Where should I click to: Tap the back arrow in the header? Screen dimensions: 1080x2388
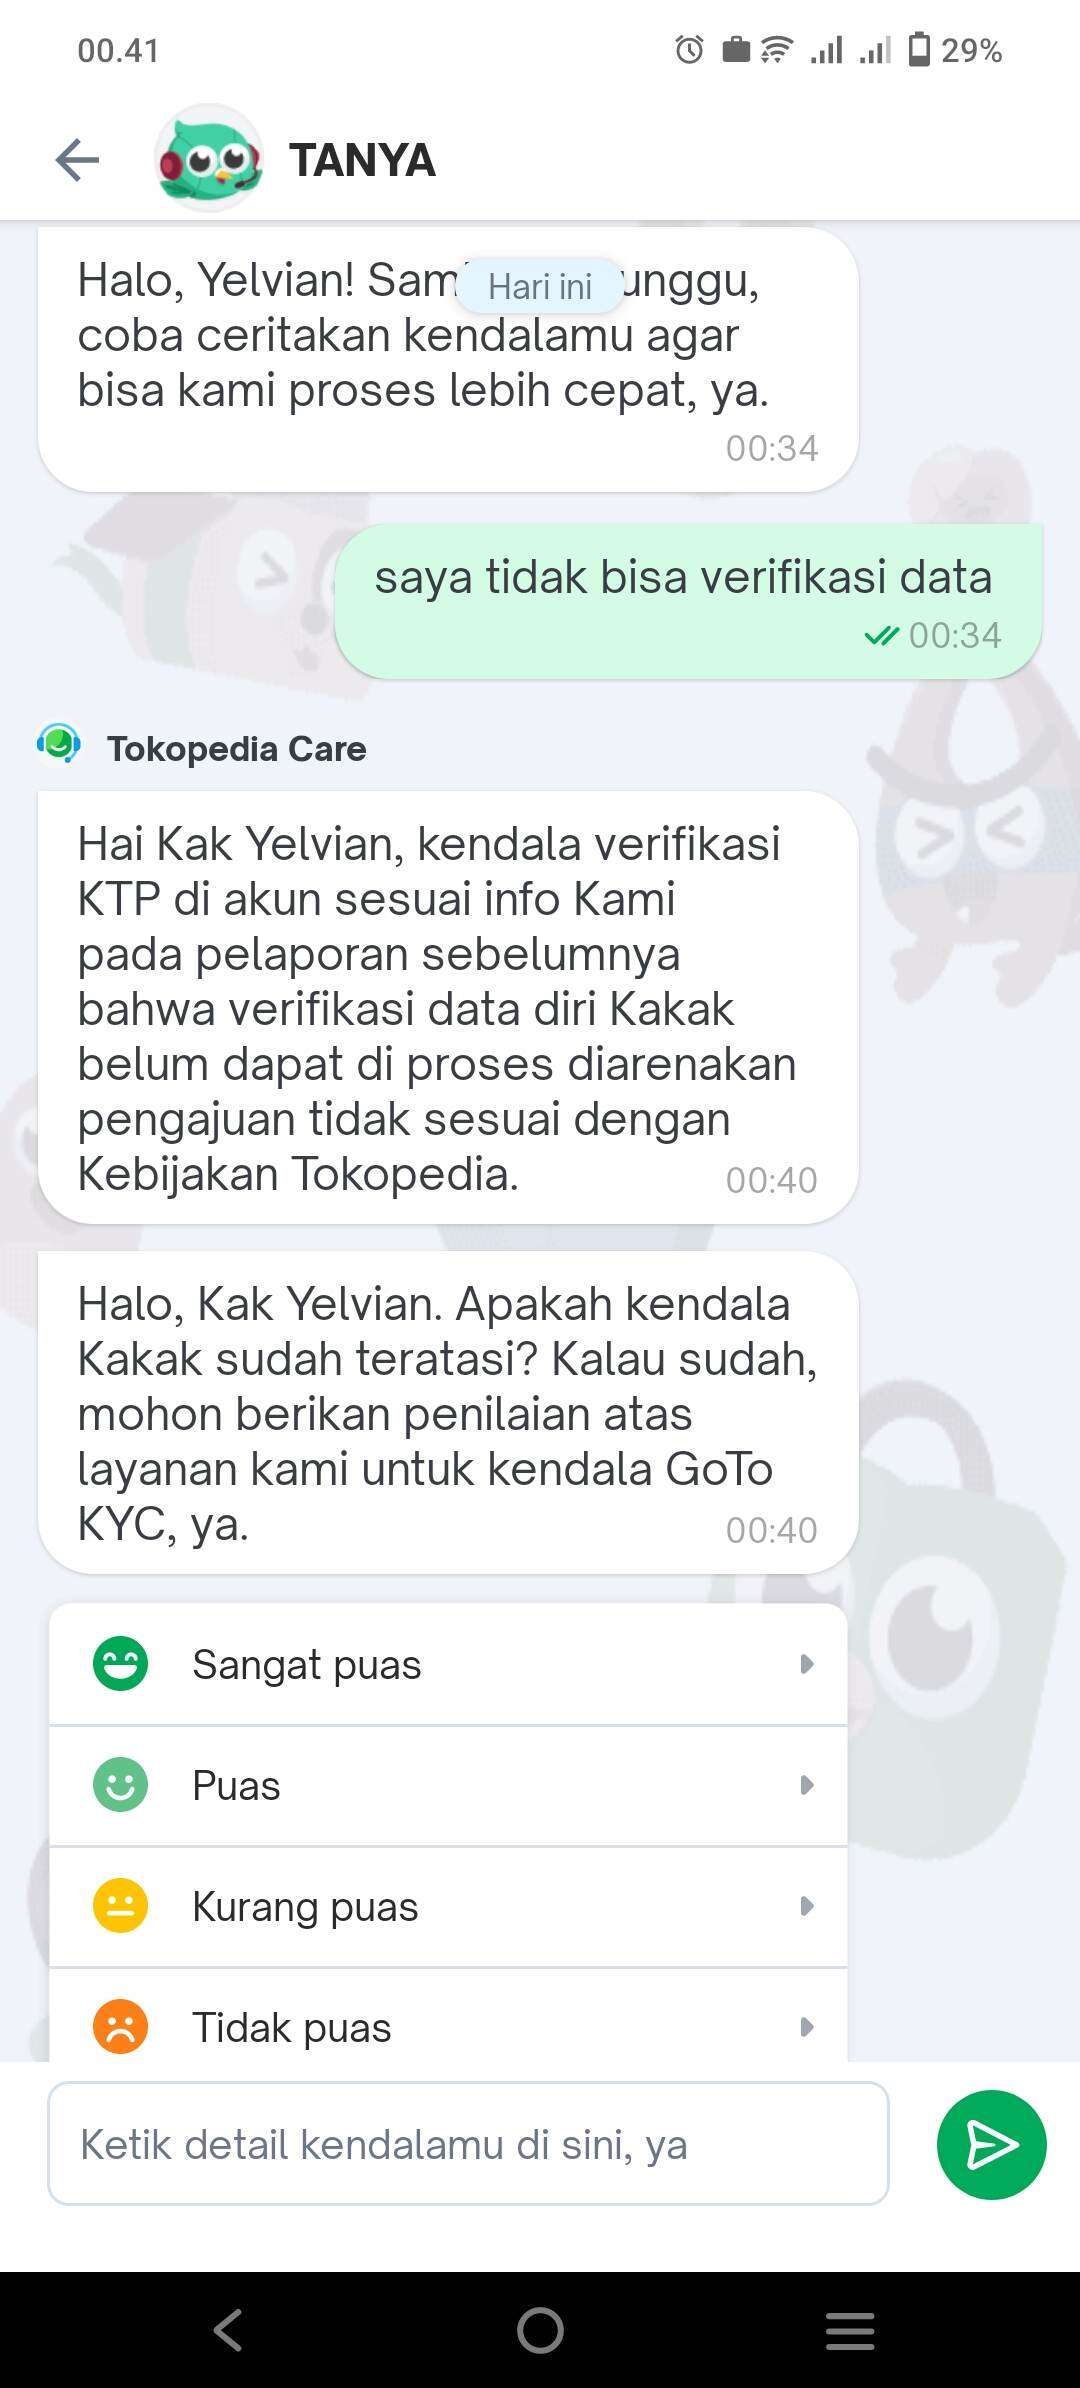77,160
